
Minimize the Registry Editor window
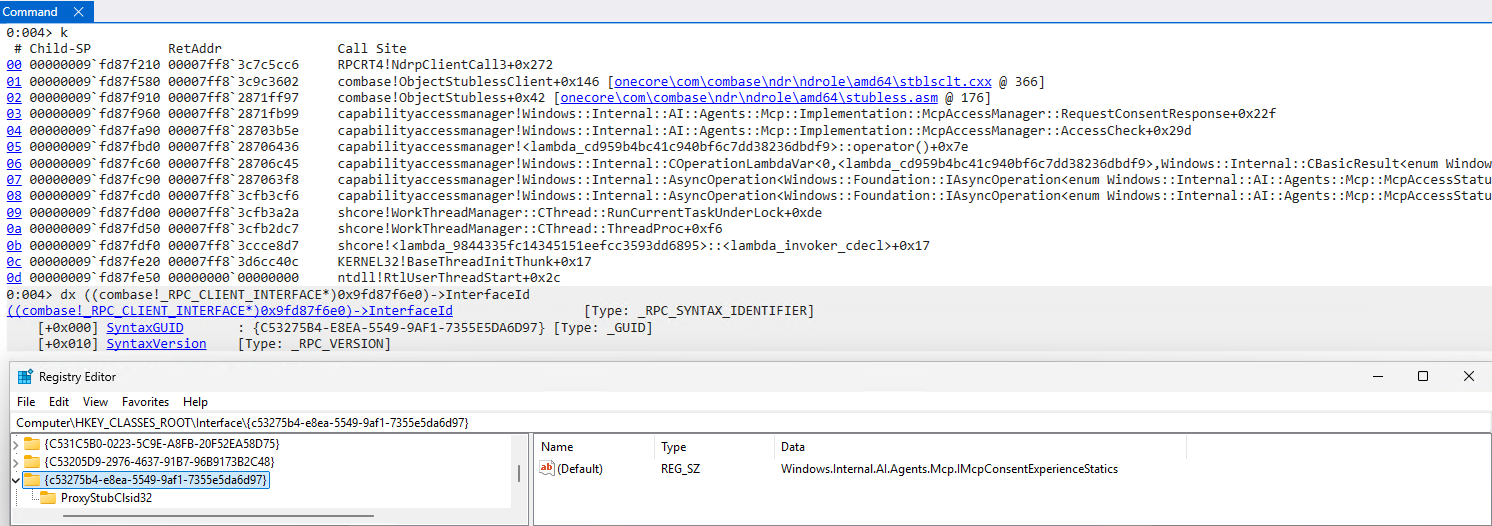pos(1376,377)
